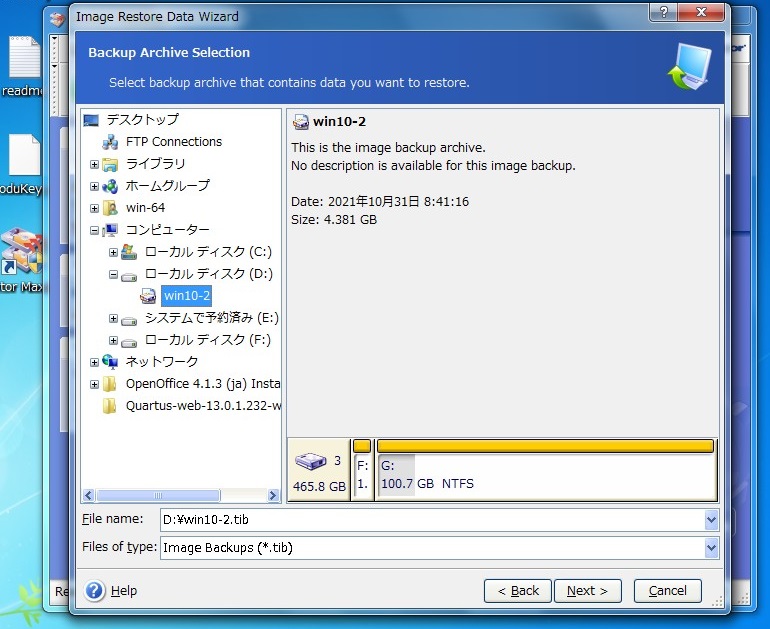Open the Files of type dropdown arrow
770x629 pixels.
pos(711,548)
